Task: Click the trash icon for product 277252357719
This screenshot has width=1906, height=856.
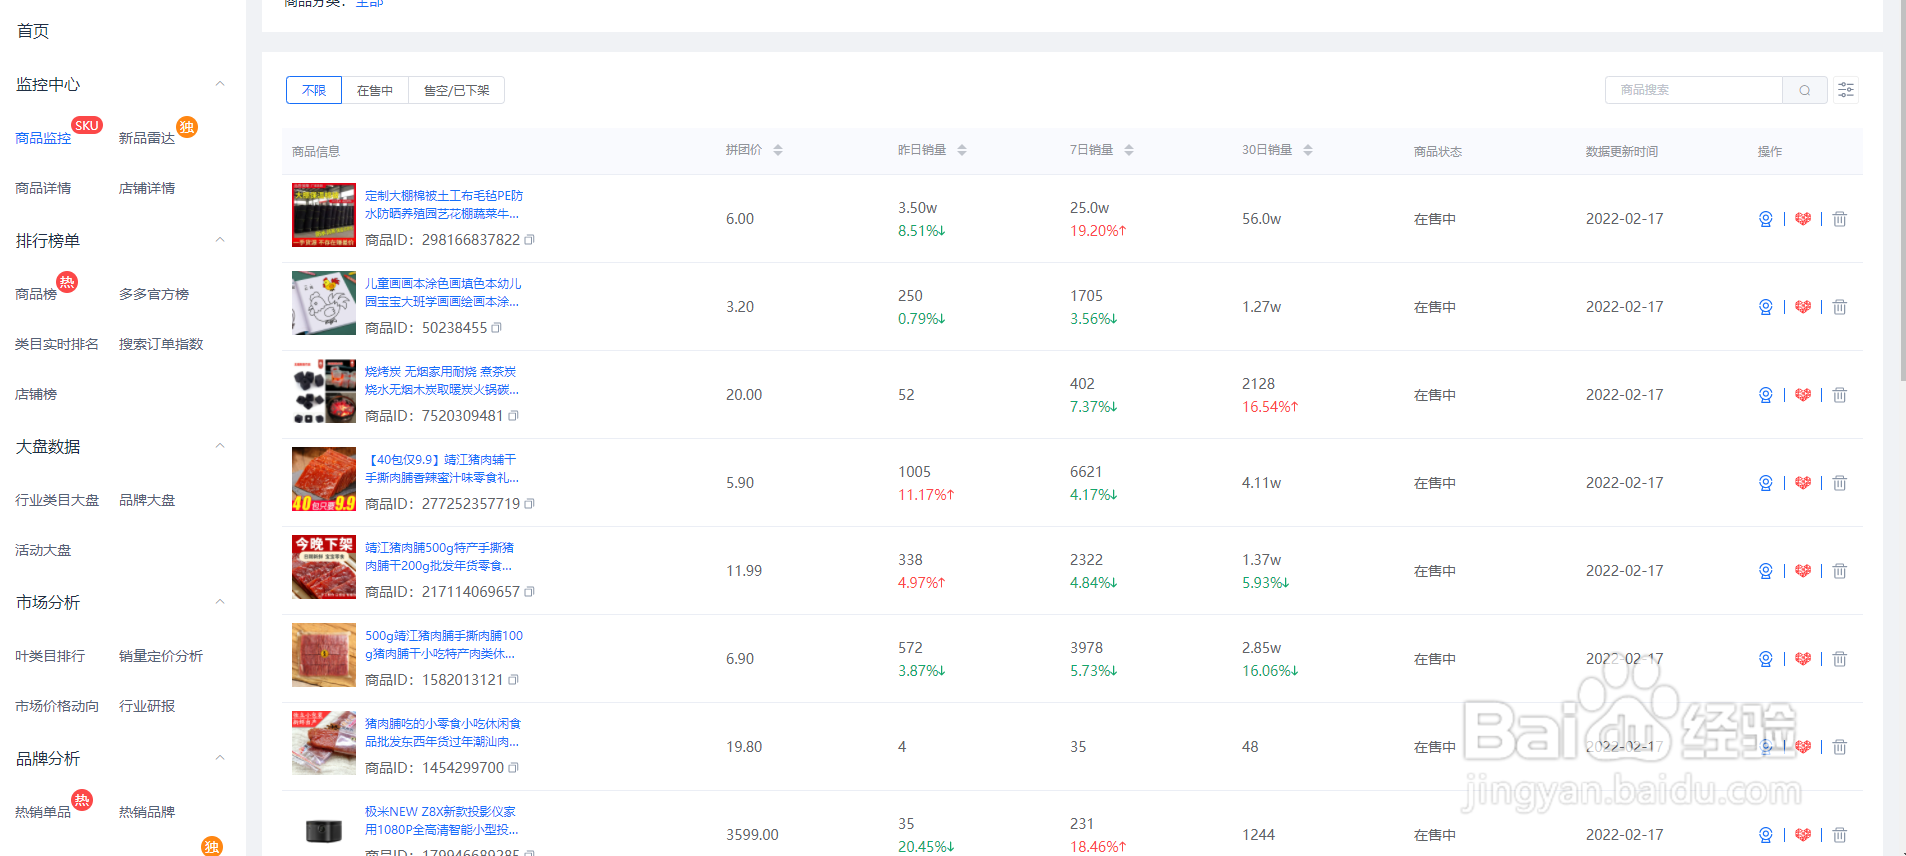Action: [x=1840, y=483]
